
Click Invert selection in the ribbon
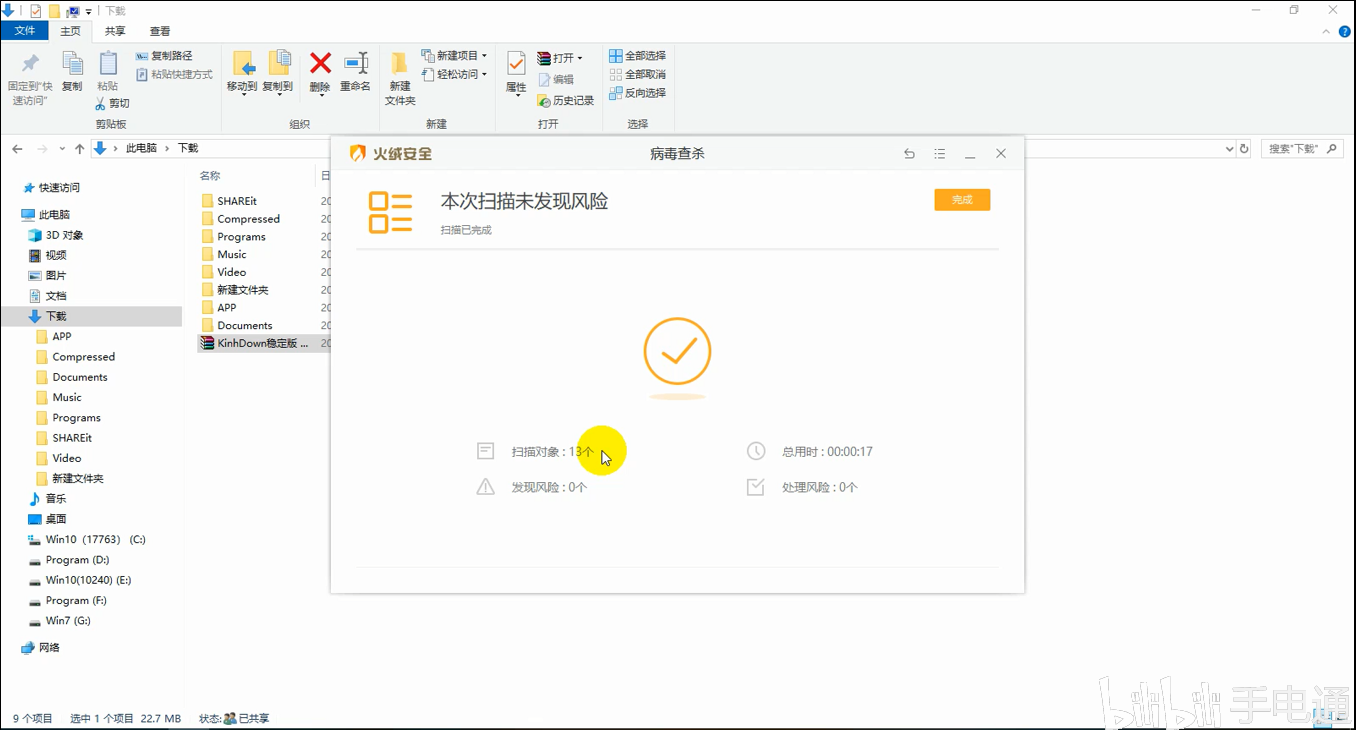pos(638,93)
